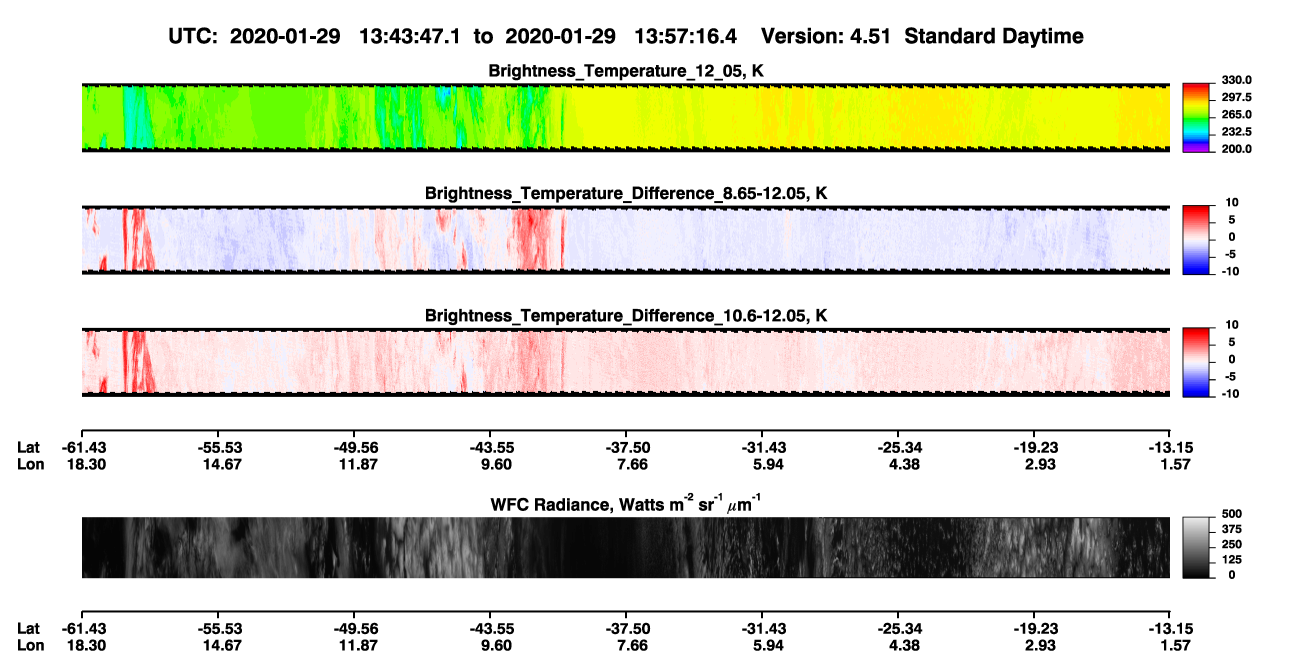Click the 265.0 colorbar tick label
The image size is (1300, 667).
(1238, 115)
